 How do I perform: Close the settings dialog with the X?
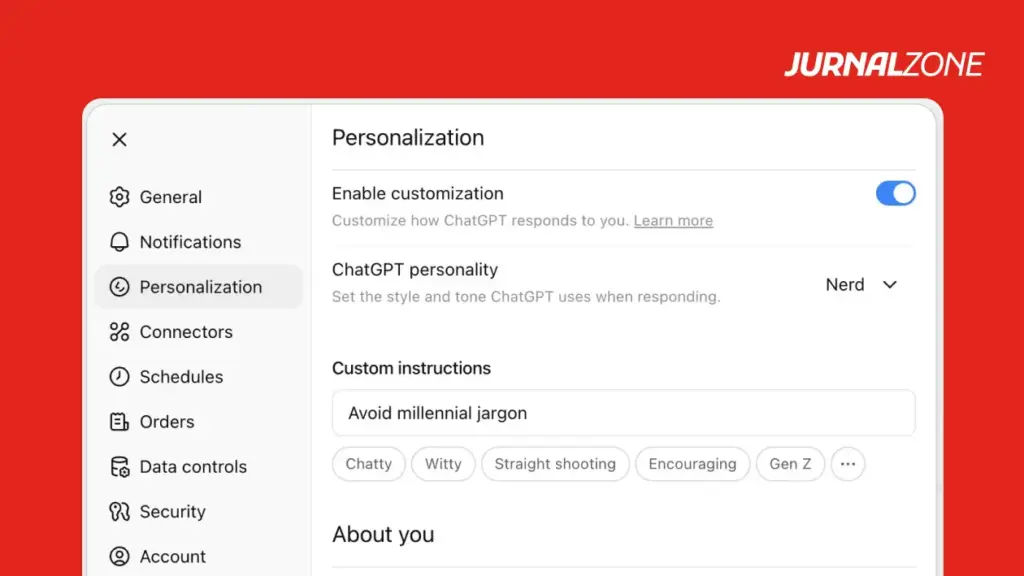click(x=120, y=140)
